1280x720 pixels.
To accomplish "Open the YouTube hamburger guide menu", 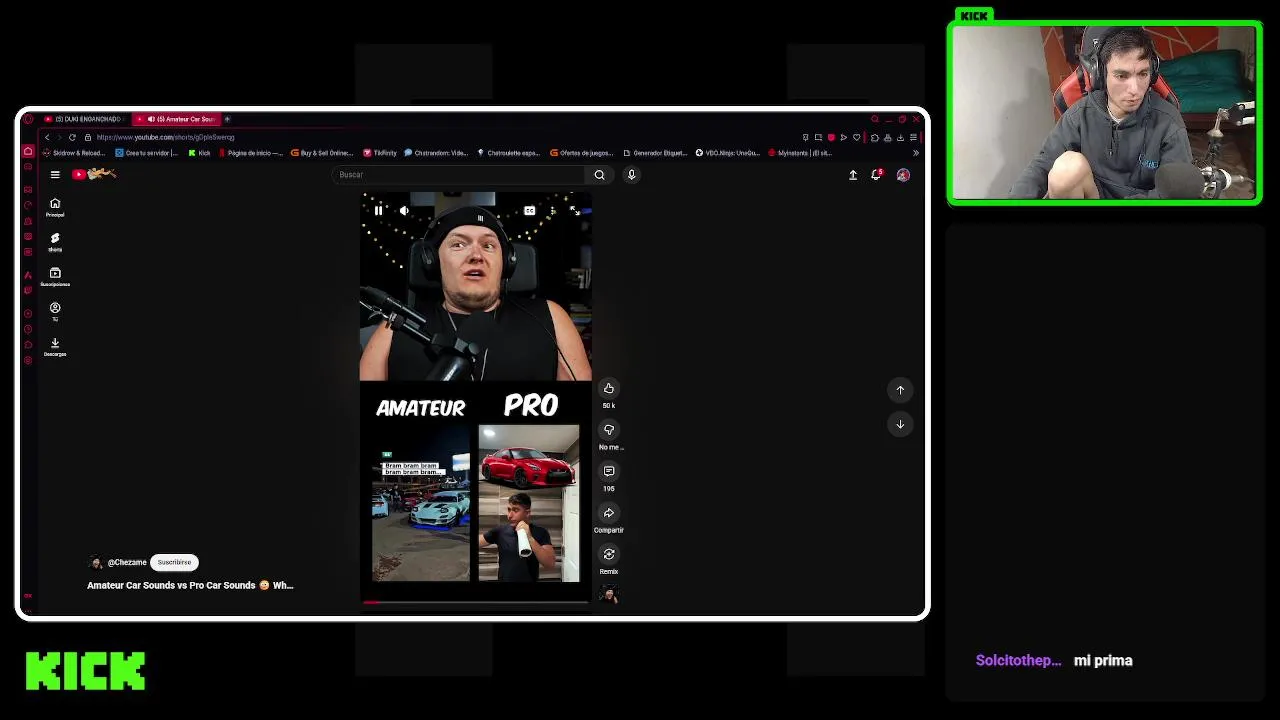I will click(x=55, y=174).
